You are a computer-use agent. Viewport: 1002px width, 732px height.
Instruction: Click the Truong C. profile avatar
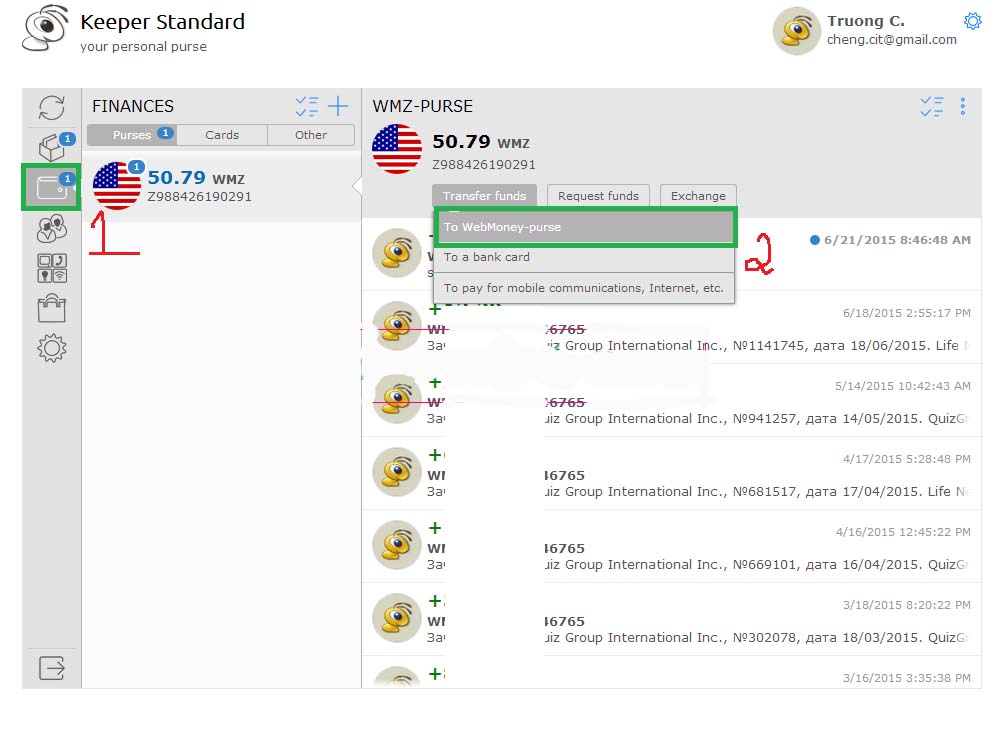(796, 31)
